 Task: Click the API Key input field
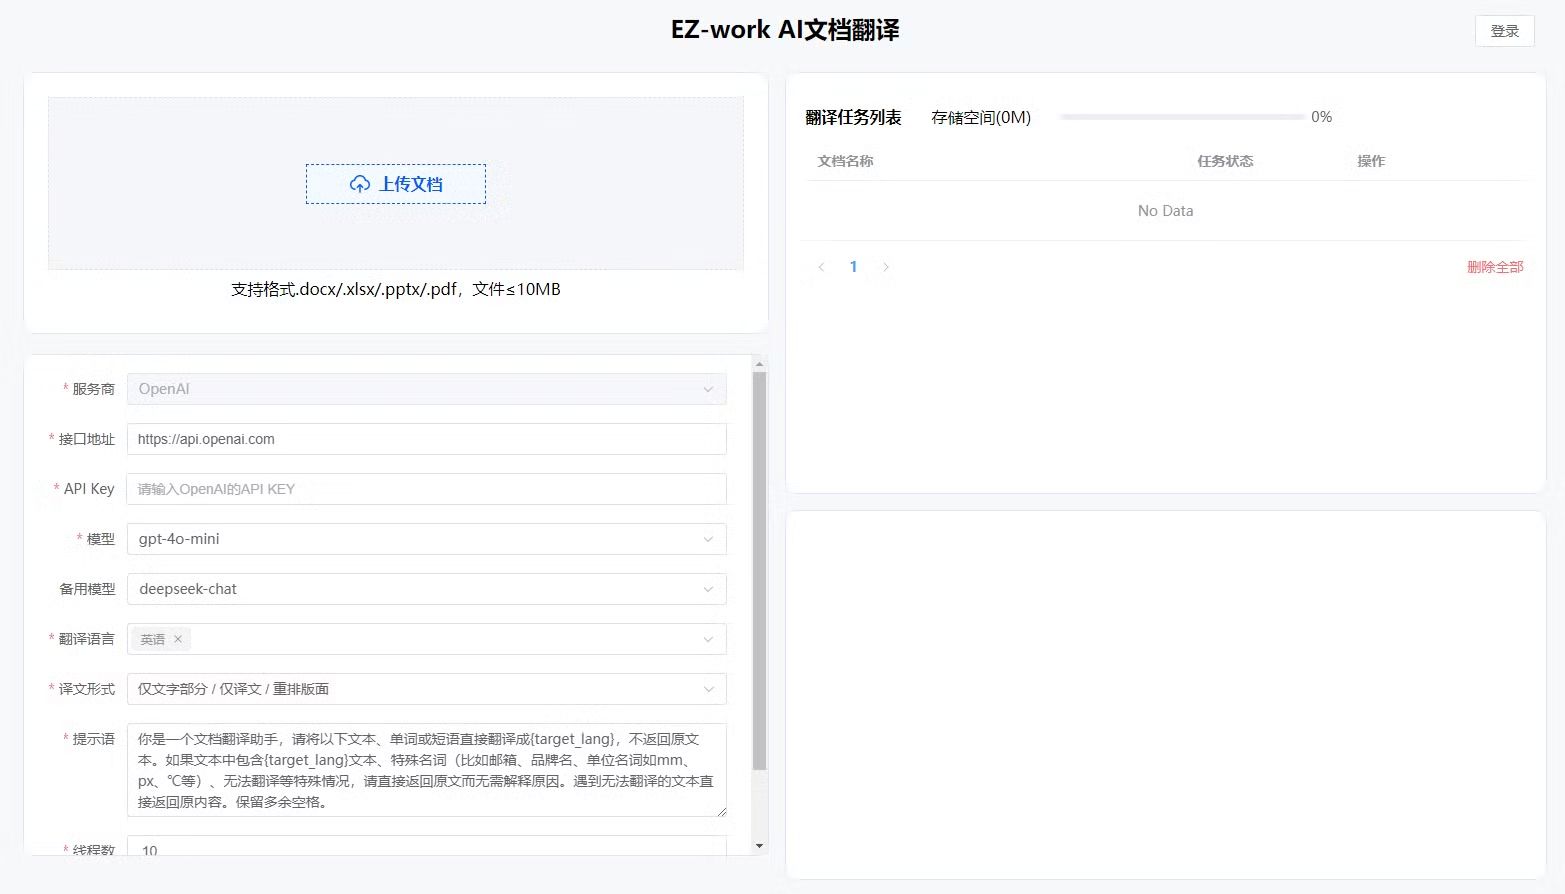[x=425, y=489]
